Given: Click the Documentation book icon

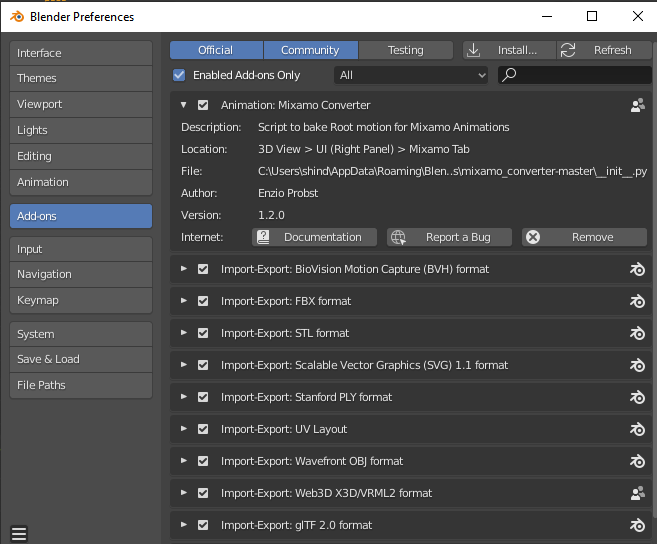Looking at the screenshot, I should (x=263, y=237).
